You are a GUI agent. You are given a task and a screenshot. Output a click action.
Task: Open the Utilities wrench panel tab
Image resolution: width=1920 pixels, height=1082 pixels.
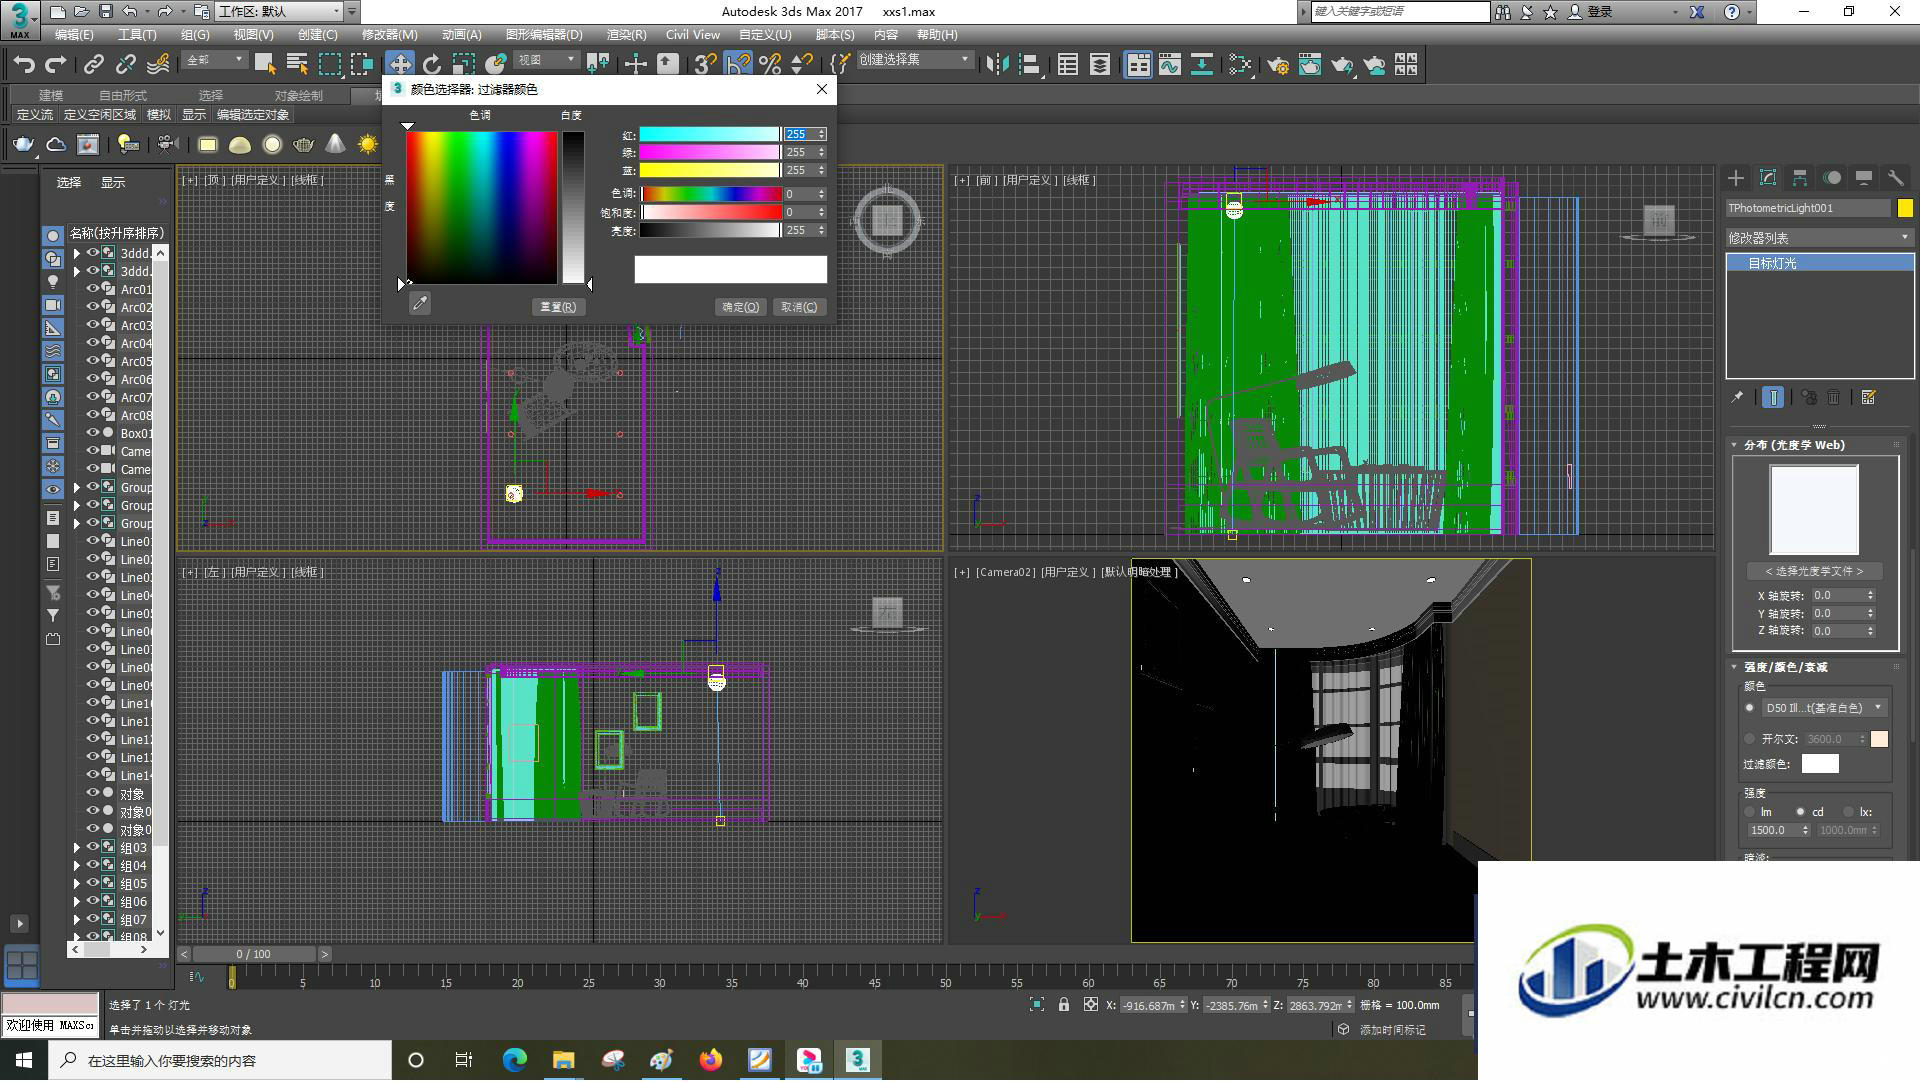[x=1896, y=178]
